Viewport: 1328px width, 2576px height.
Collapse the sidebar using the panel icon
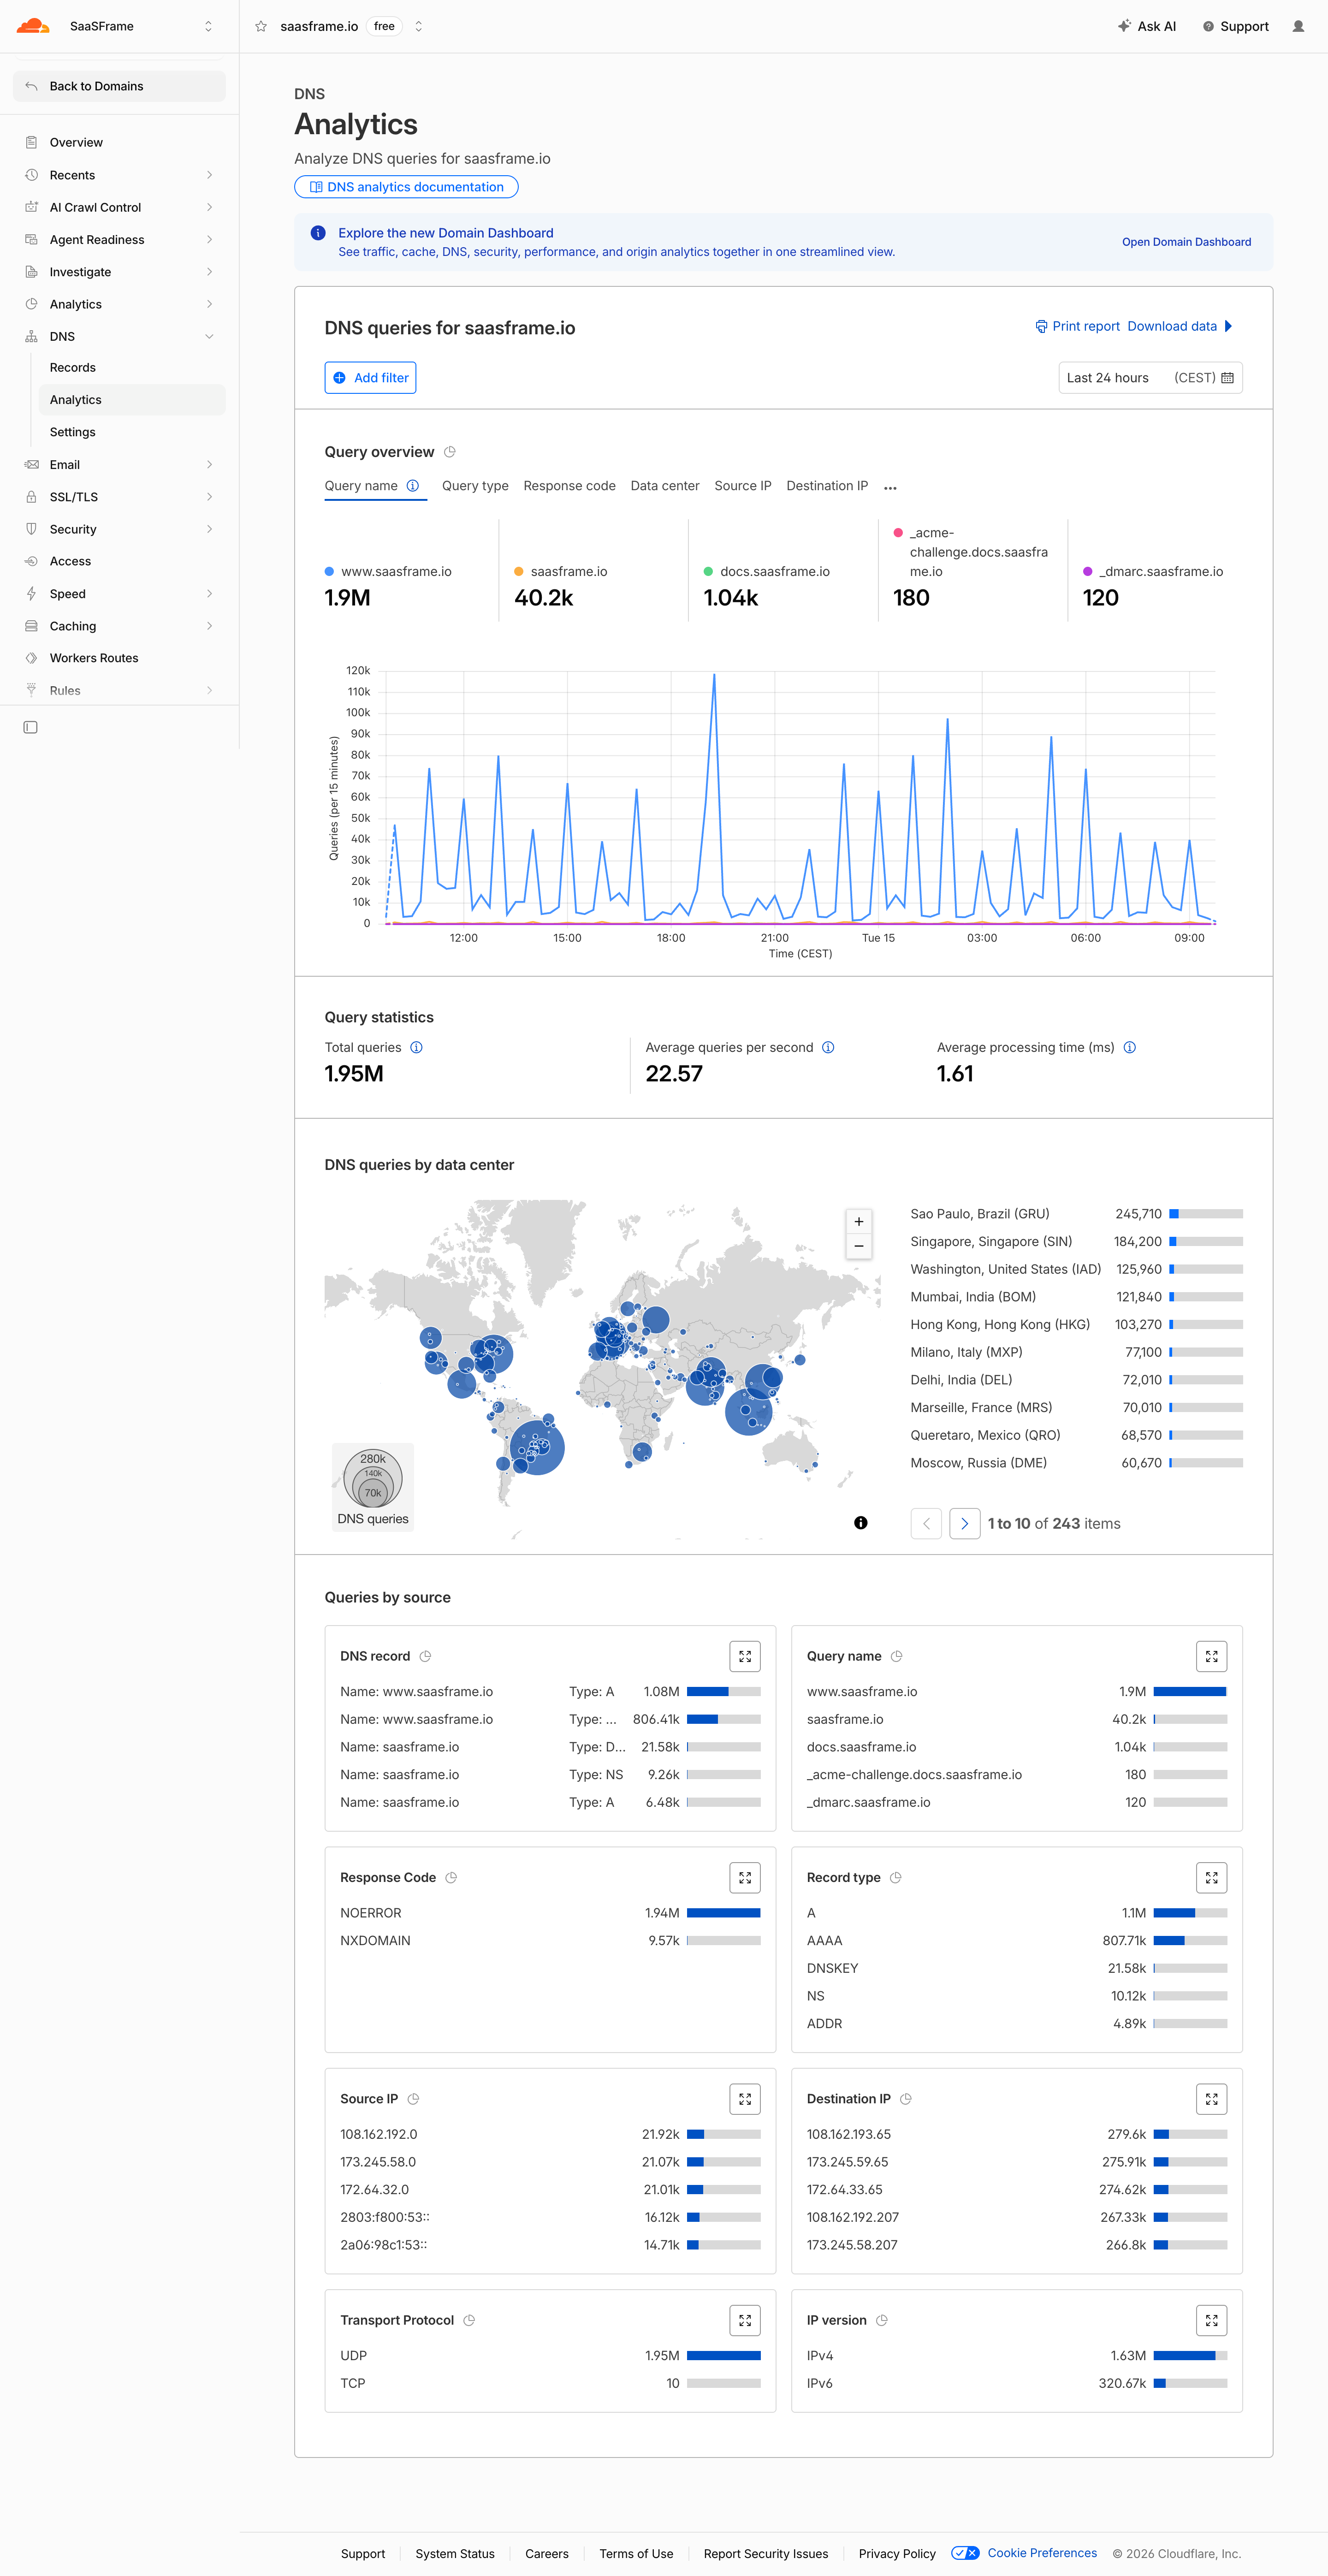click(31, 727)
